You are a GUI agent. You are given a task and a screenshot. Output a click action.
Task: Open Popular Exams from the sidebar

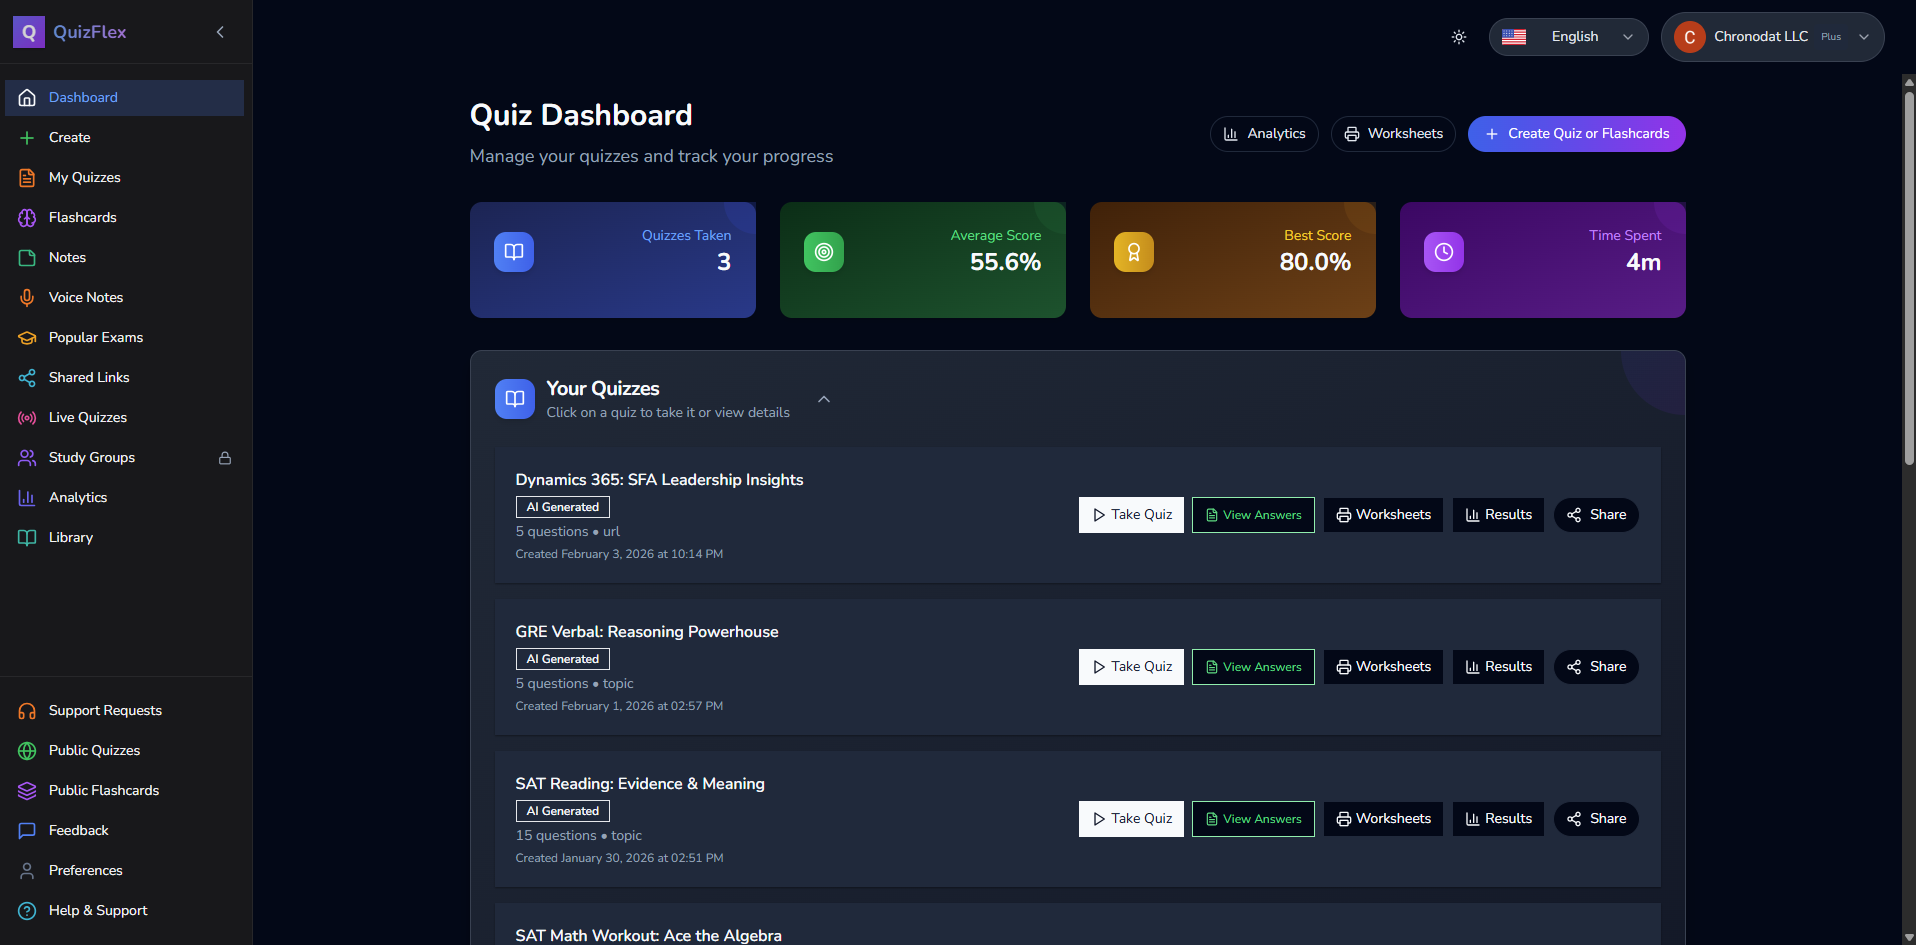95,337
